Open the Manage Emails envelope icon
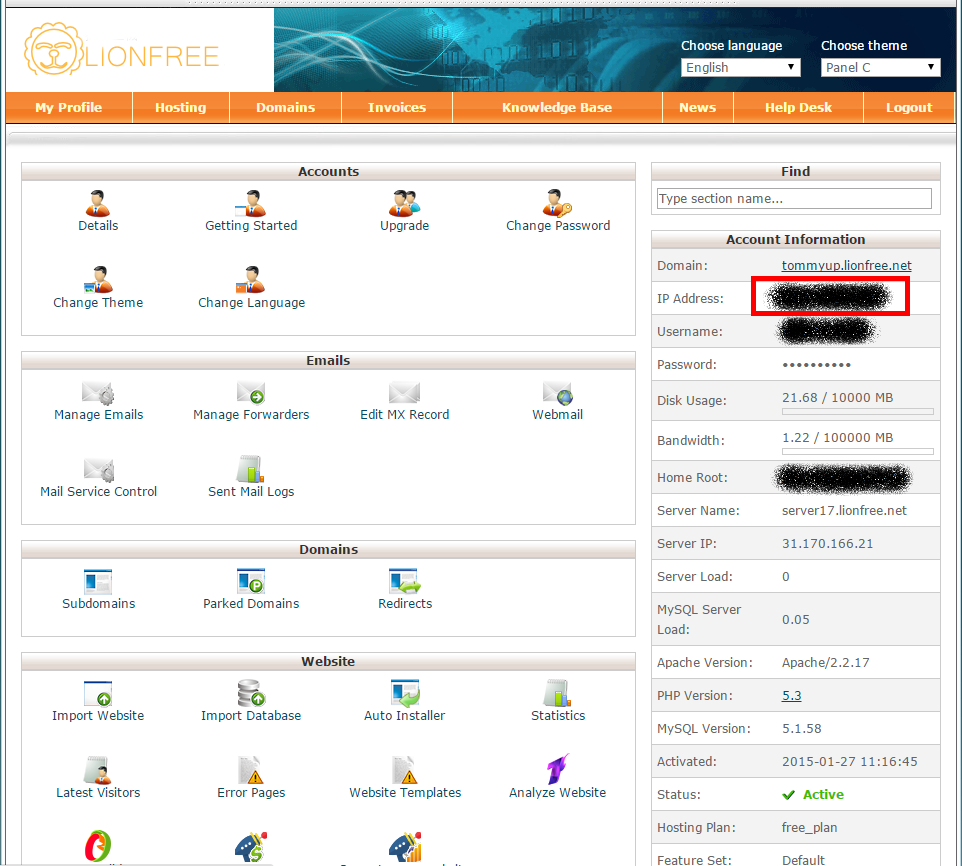 pyautogui.click(x=98, y=393)
